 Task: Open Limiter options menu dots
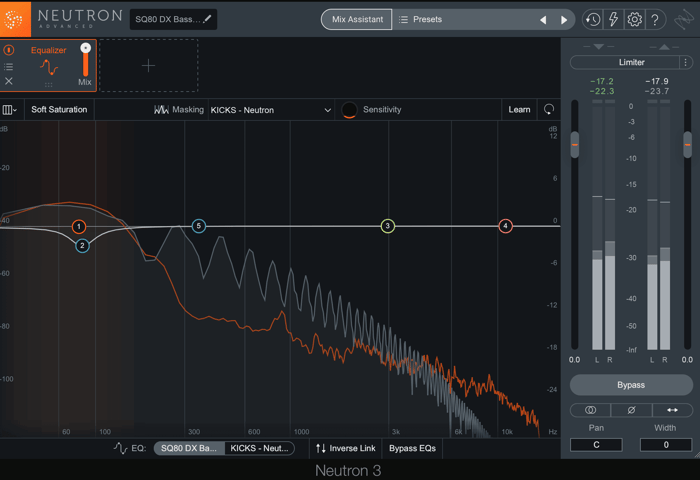(x=686, y=62)
